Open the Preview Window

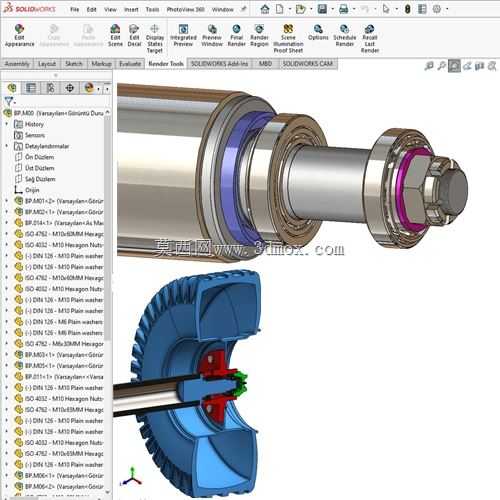[x=212, y=35]
